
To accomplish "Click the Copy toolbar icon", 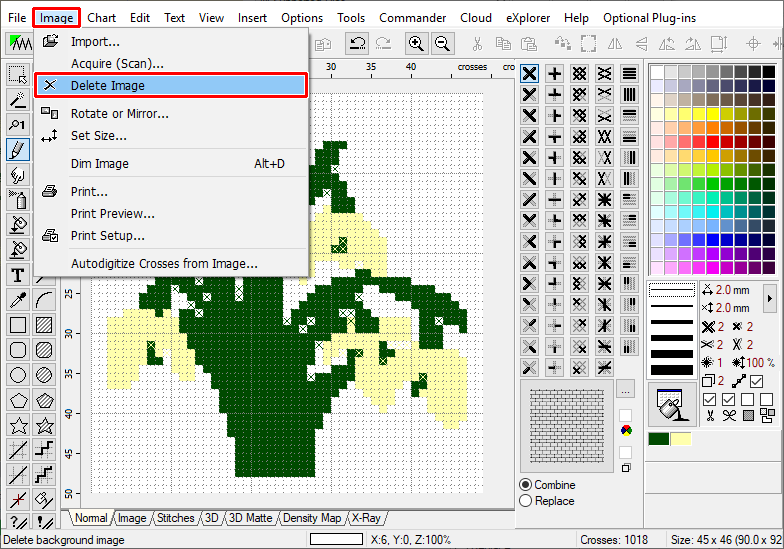I will tap(503, 44).
